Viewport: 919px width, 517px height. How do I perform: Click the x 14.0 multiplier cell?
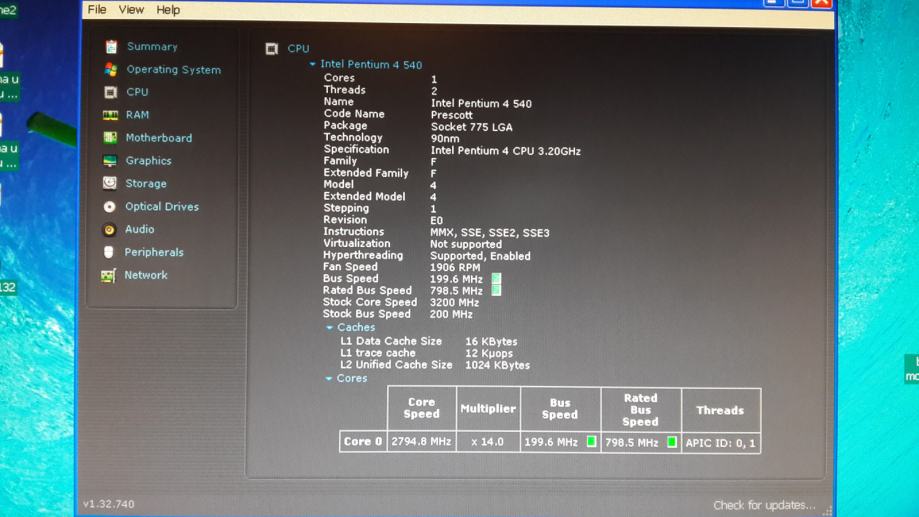pos(488,441)
